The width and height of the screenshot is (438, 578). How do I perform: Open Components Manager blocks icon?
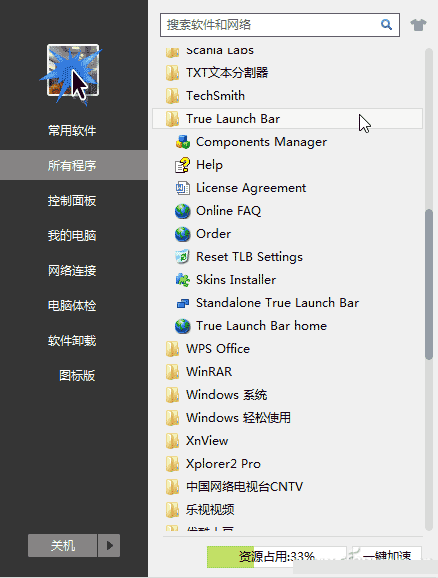click(x=182, y=142)
